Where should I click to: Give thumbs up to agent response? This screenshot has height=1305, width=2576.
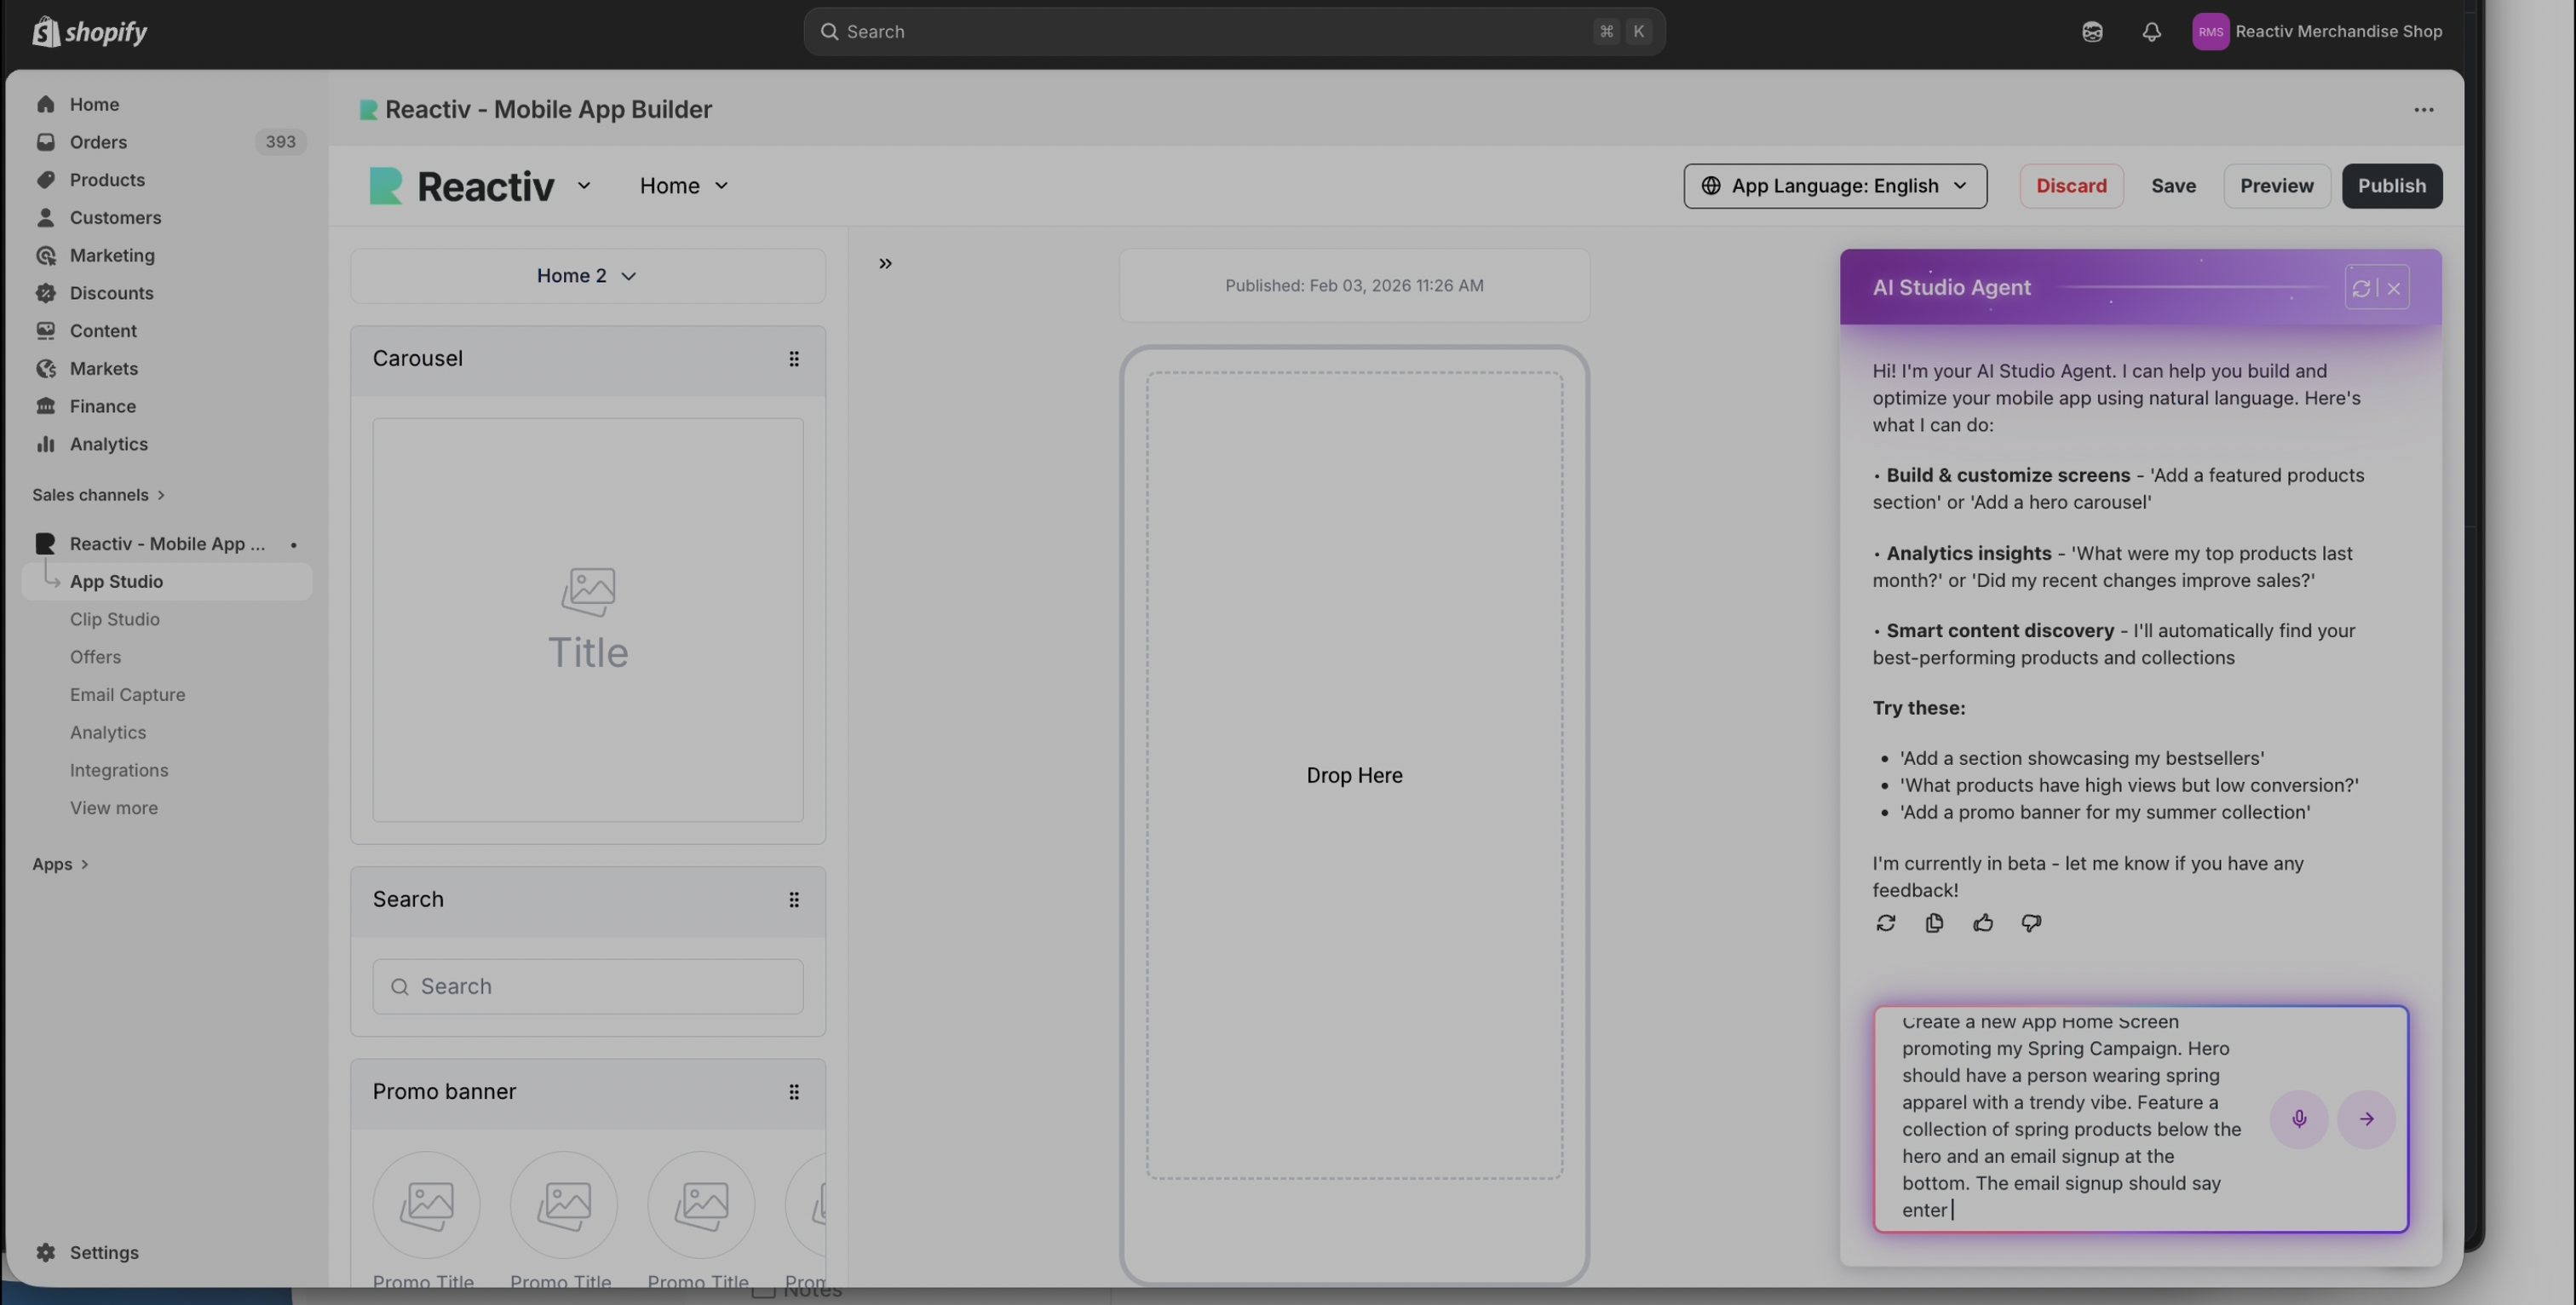[x=1983, y=923]
